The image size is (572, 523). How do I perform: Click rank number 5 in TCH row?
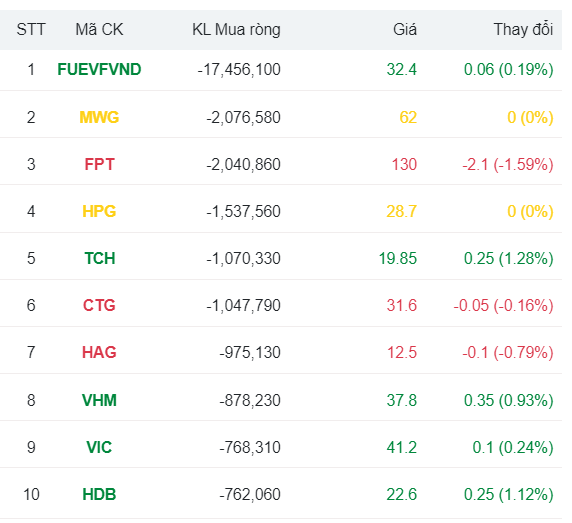point(31,258)
